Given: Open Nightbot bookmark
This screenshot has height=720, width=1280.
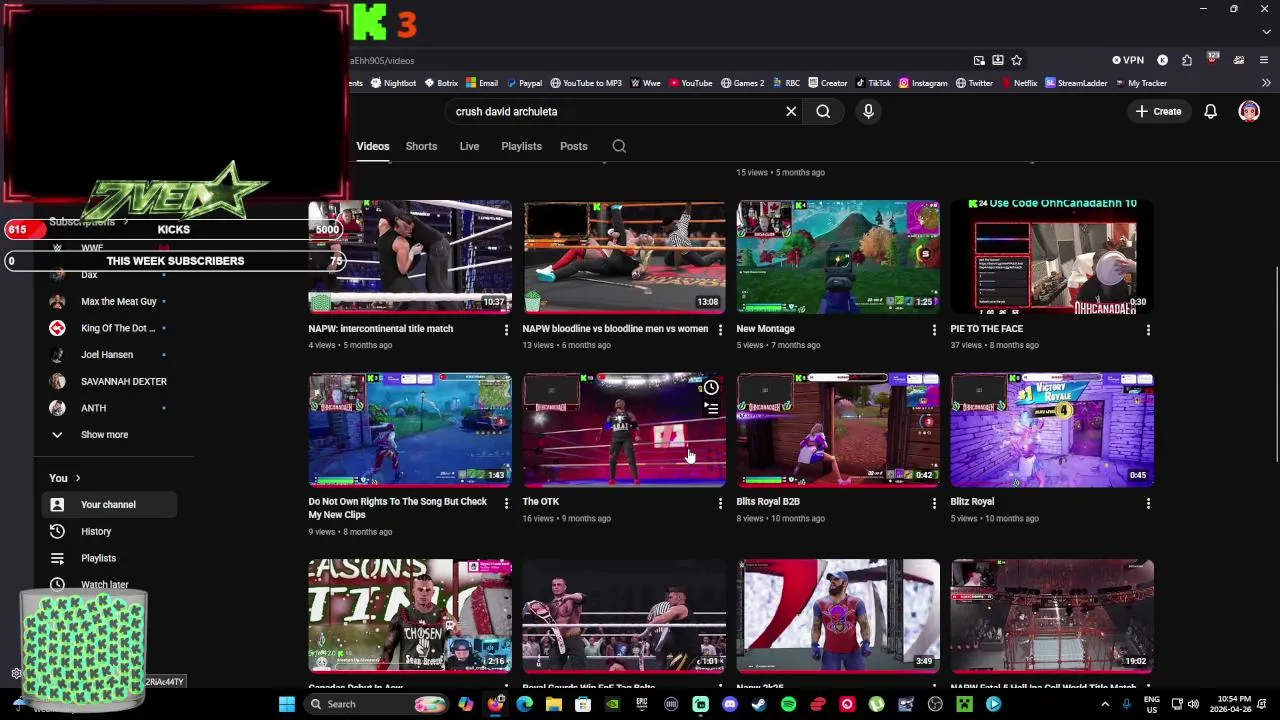Looking at the screenshot, I should click(393, 83).
